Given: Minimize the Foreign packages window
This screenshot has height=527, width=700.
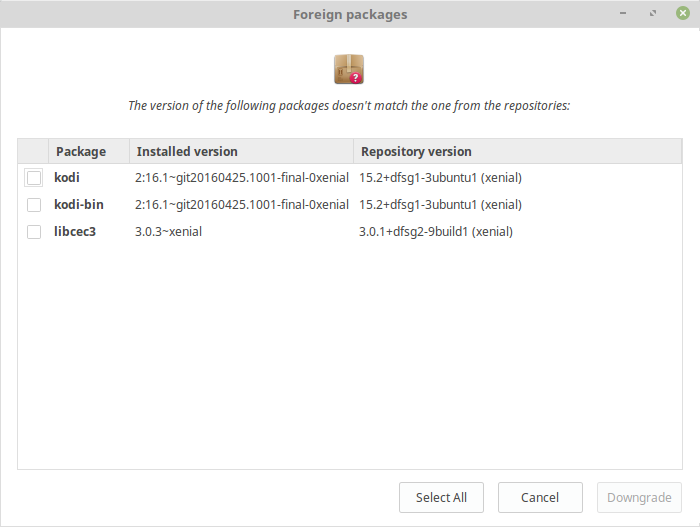Looking at the screenshot, I should click(x=625, y=14).
